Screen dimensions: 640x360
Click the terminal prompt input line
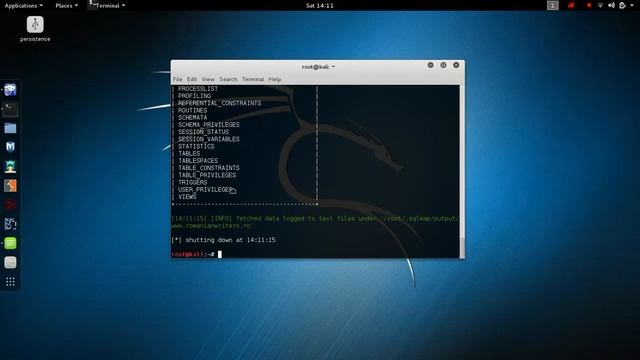click(x=315, y=254)
